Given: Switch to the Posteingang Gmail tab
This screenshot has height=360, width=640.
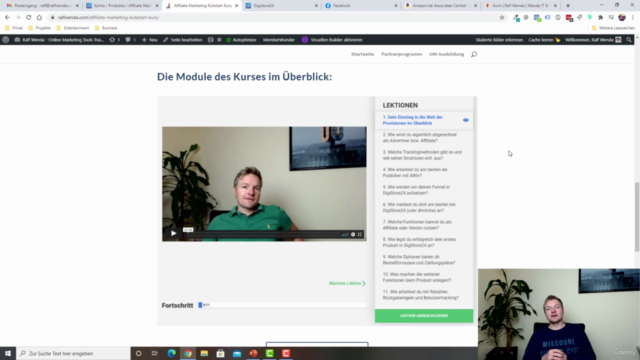Looking at the screenshot, I should tap(42, 6).
